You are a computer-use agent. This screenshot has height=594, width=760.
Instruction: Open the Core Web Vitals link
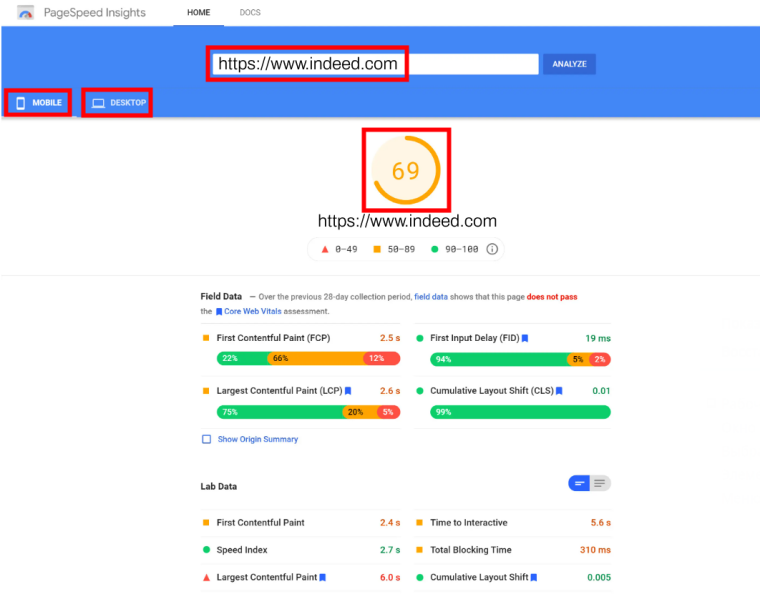253,311
